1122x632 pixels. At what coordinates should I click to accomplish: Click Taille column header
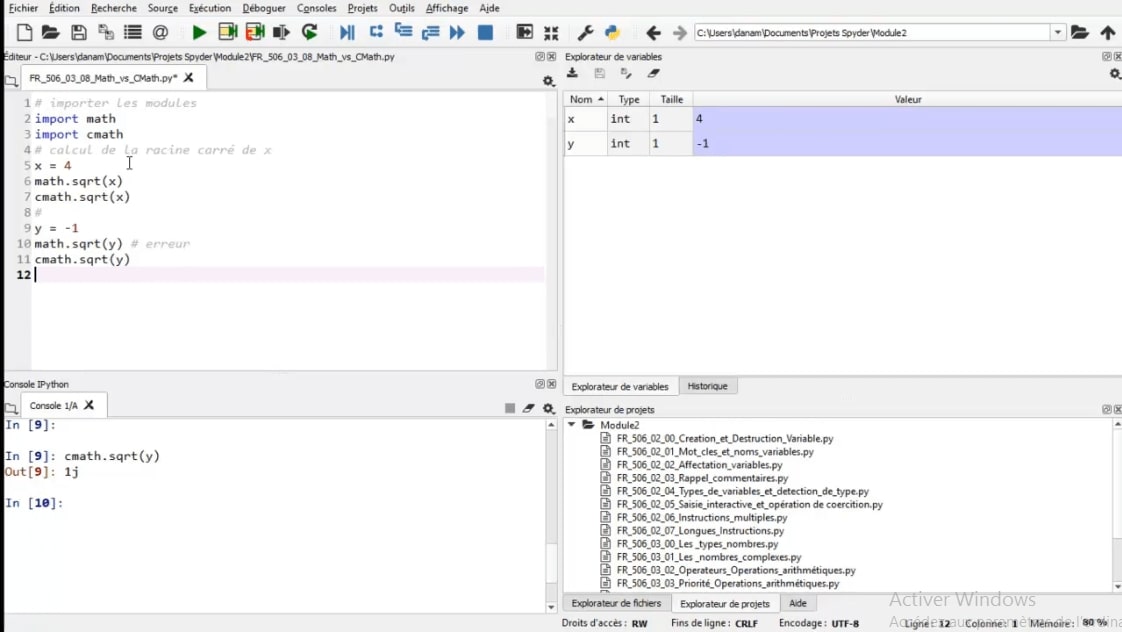(671, 99)
